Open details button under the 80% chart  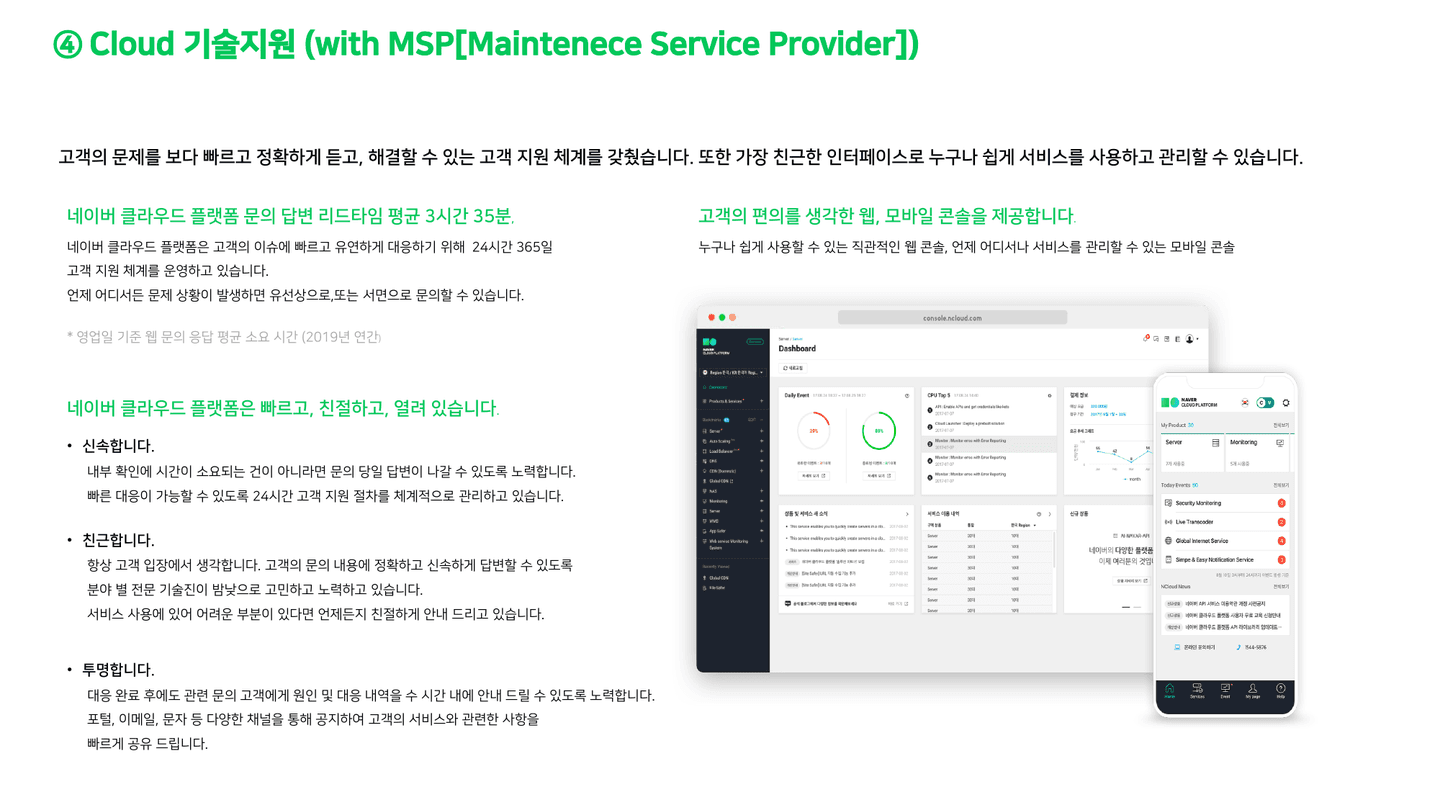tap(879, 476)
